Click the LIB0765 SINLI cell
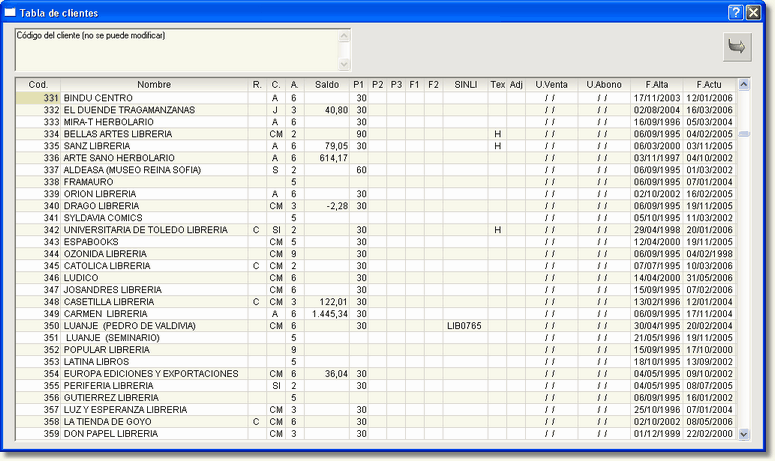Screen dimensions: 775x461 tap(464, 326)
